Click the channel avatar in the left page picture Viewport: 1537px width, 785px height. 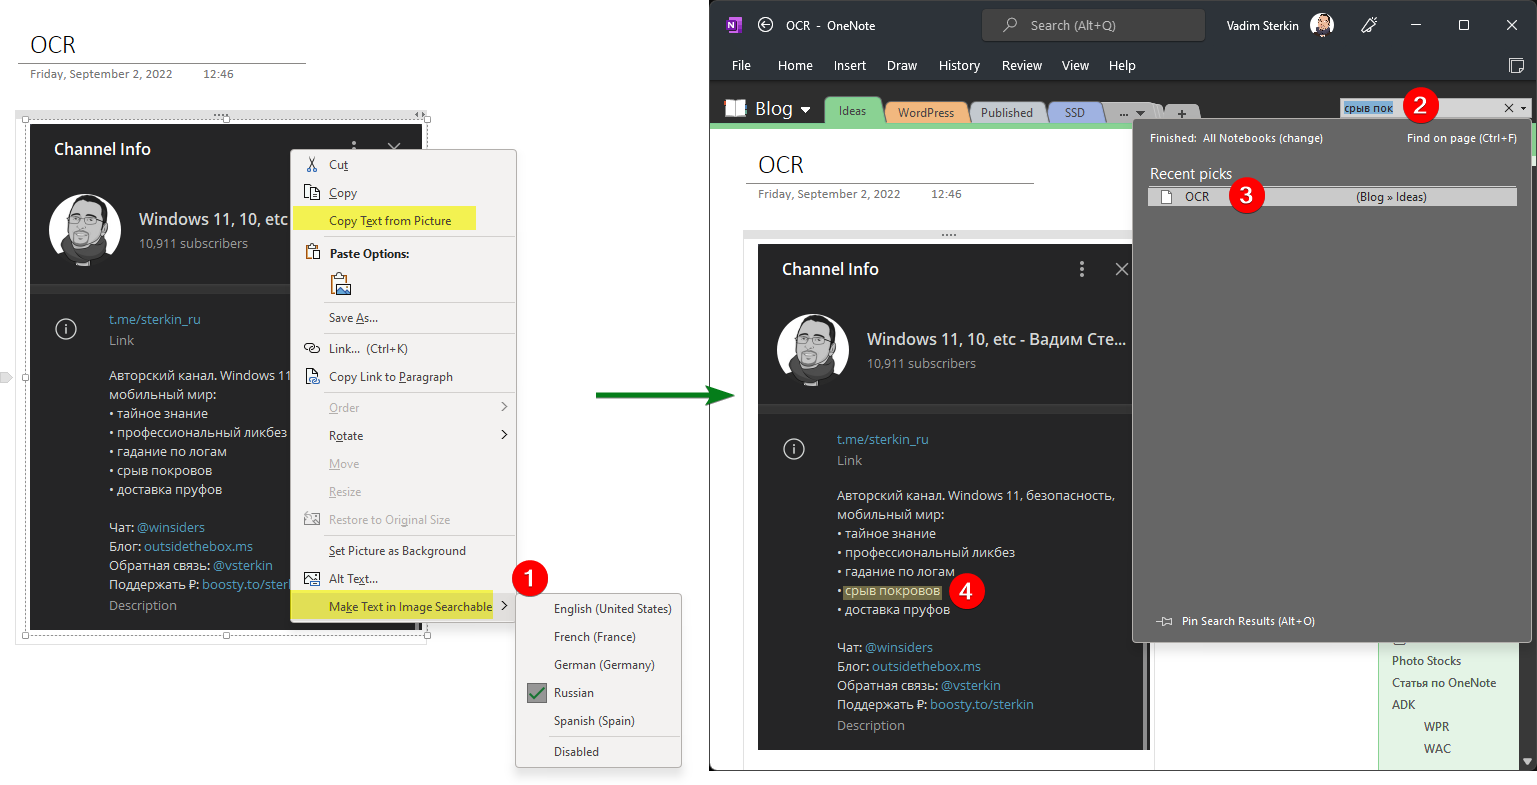click(x=85, y=230)
